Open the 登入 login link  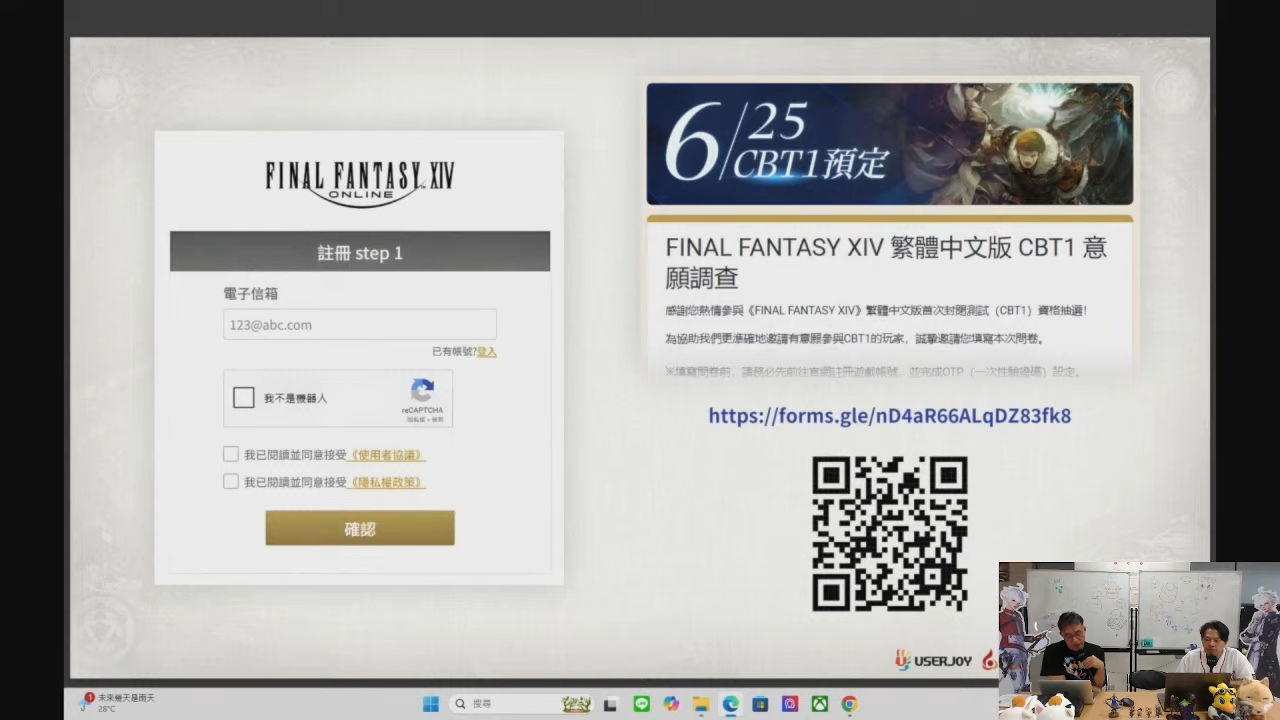pyautogui.click(x=487, y=351)
